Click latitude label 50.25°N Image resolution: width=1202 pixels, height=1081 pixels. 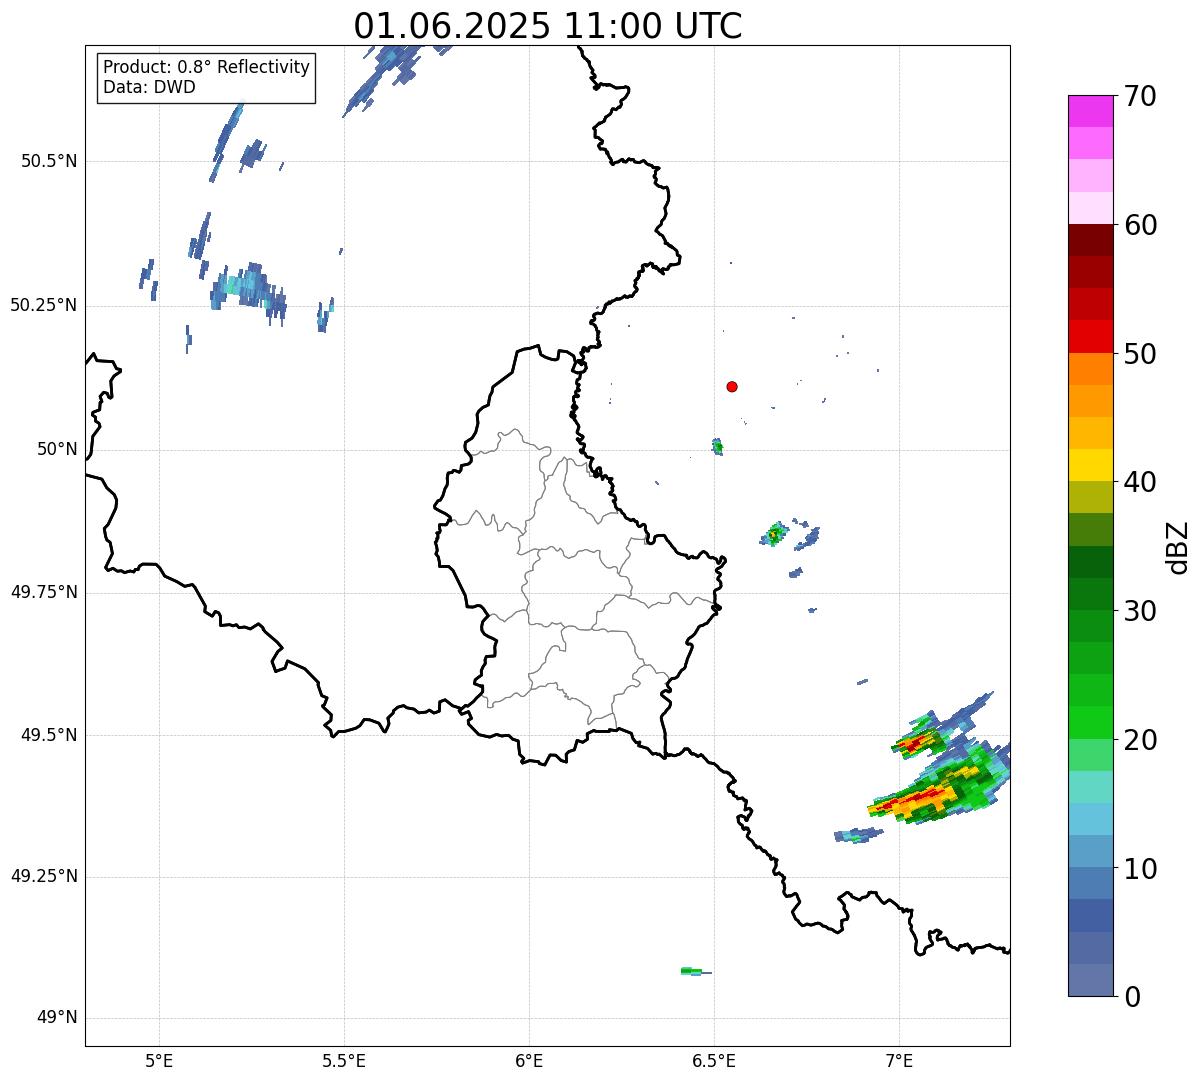tap(44, 305)
